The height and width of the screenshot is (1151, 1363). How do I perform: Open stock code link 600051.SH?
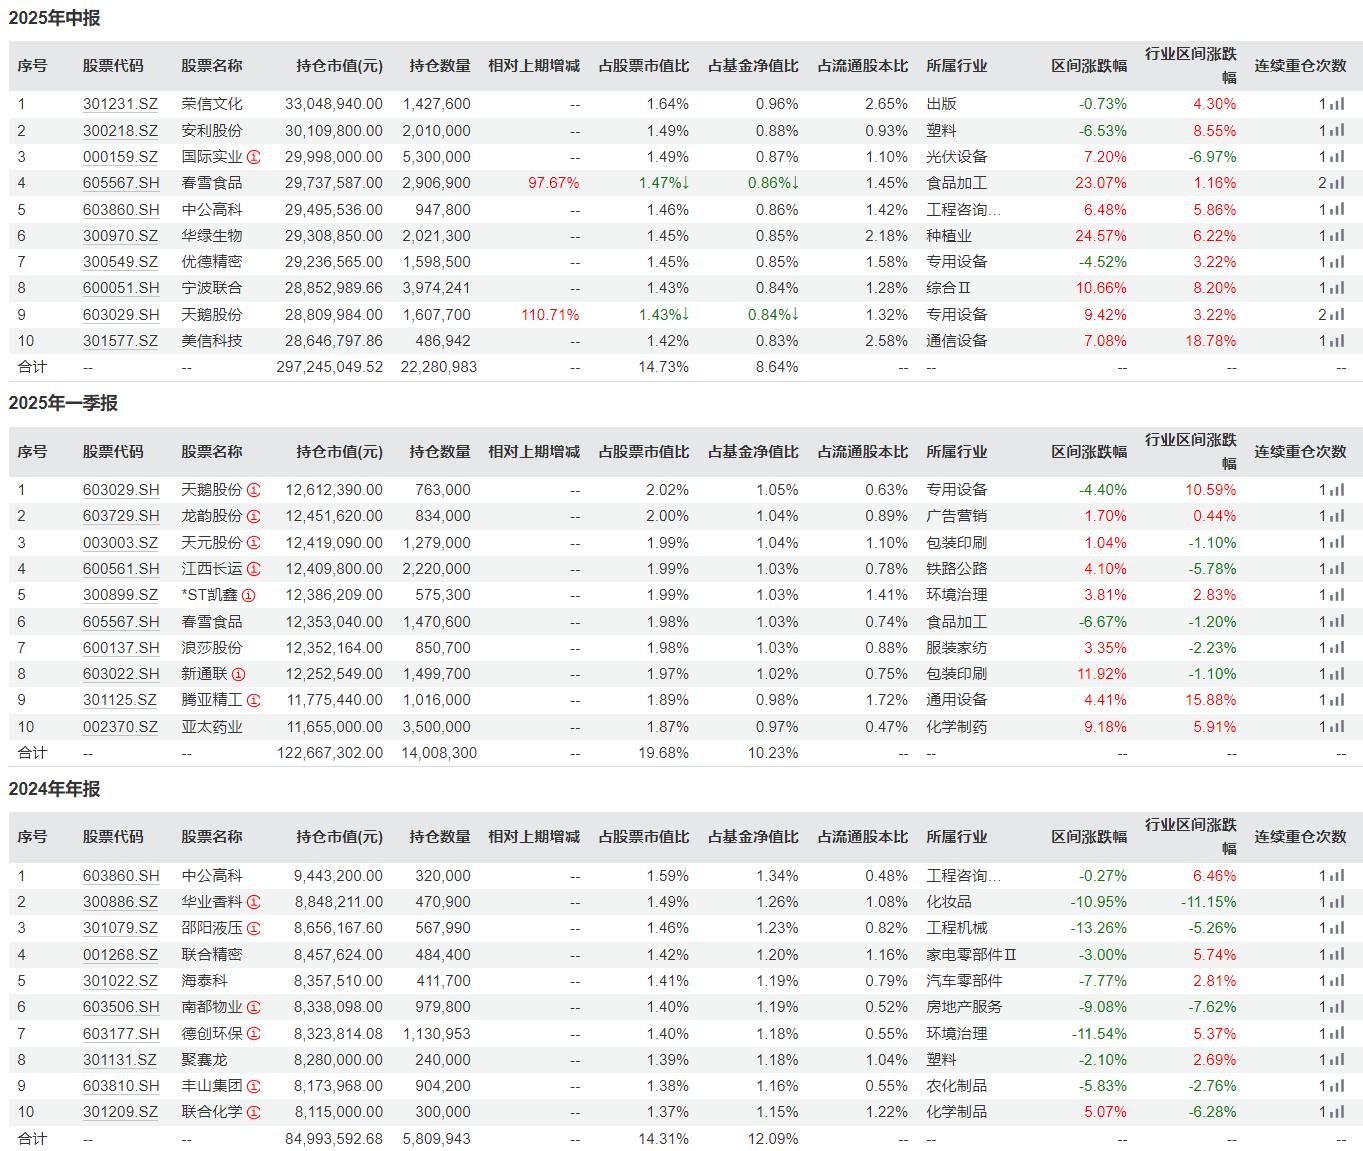coord(121,288)
